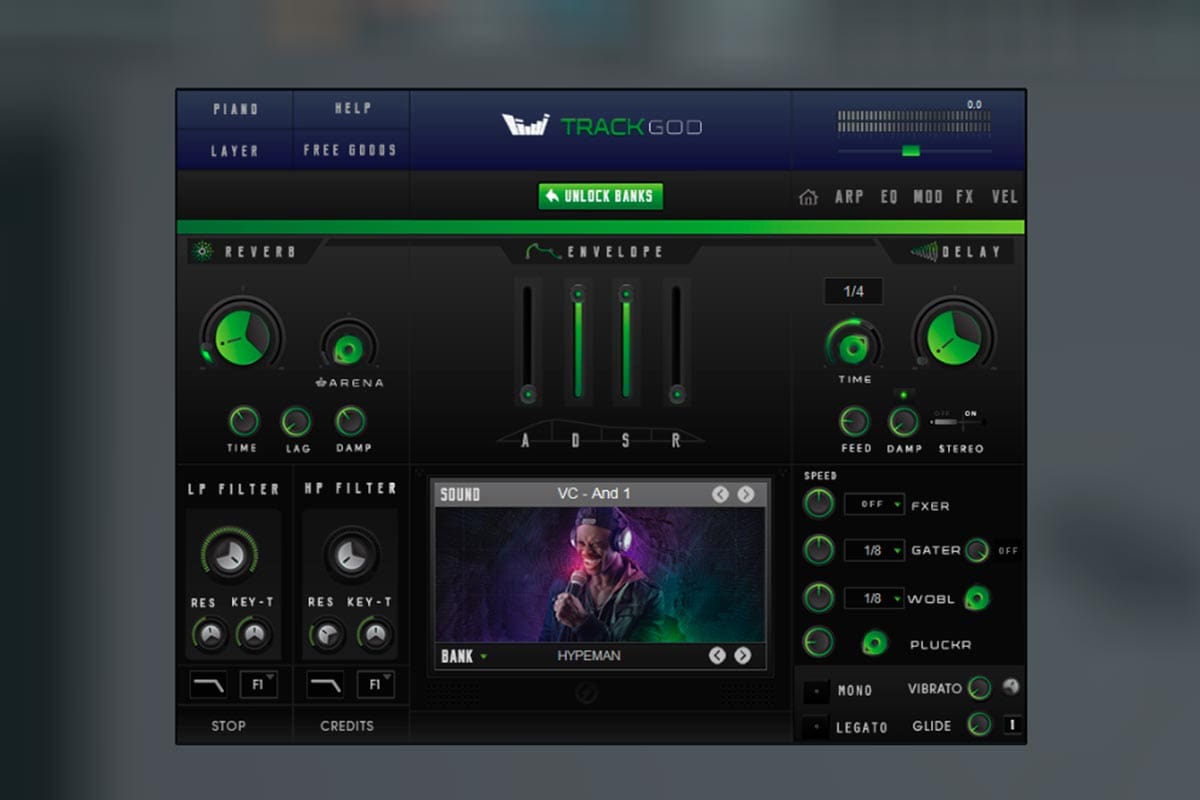The height and width of the screenshot is (800, 1200).
Task: Click the Release envelope slider
Action: 677,343
